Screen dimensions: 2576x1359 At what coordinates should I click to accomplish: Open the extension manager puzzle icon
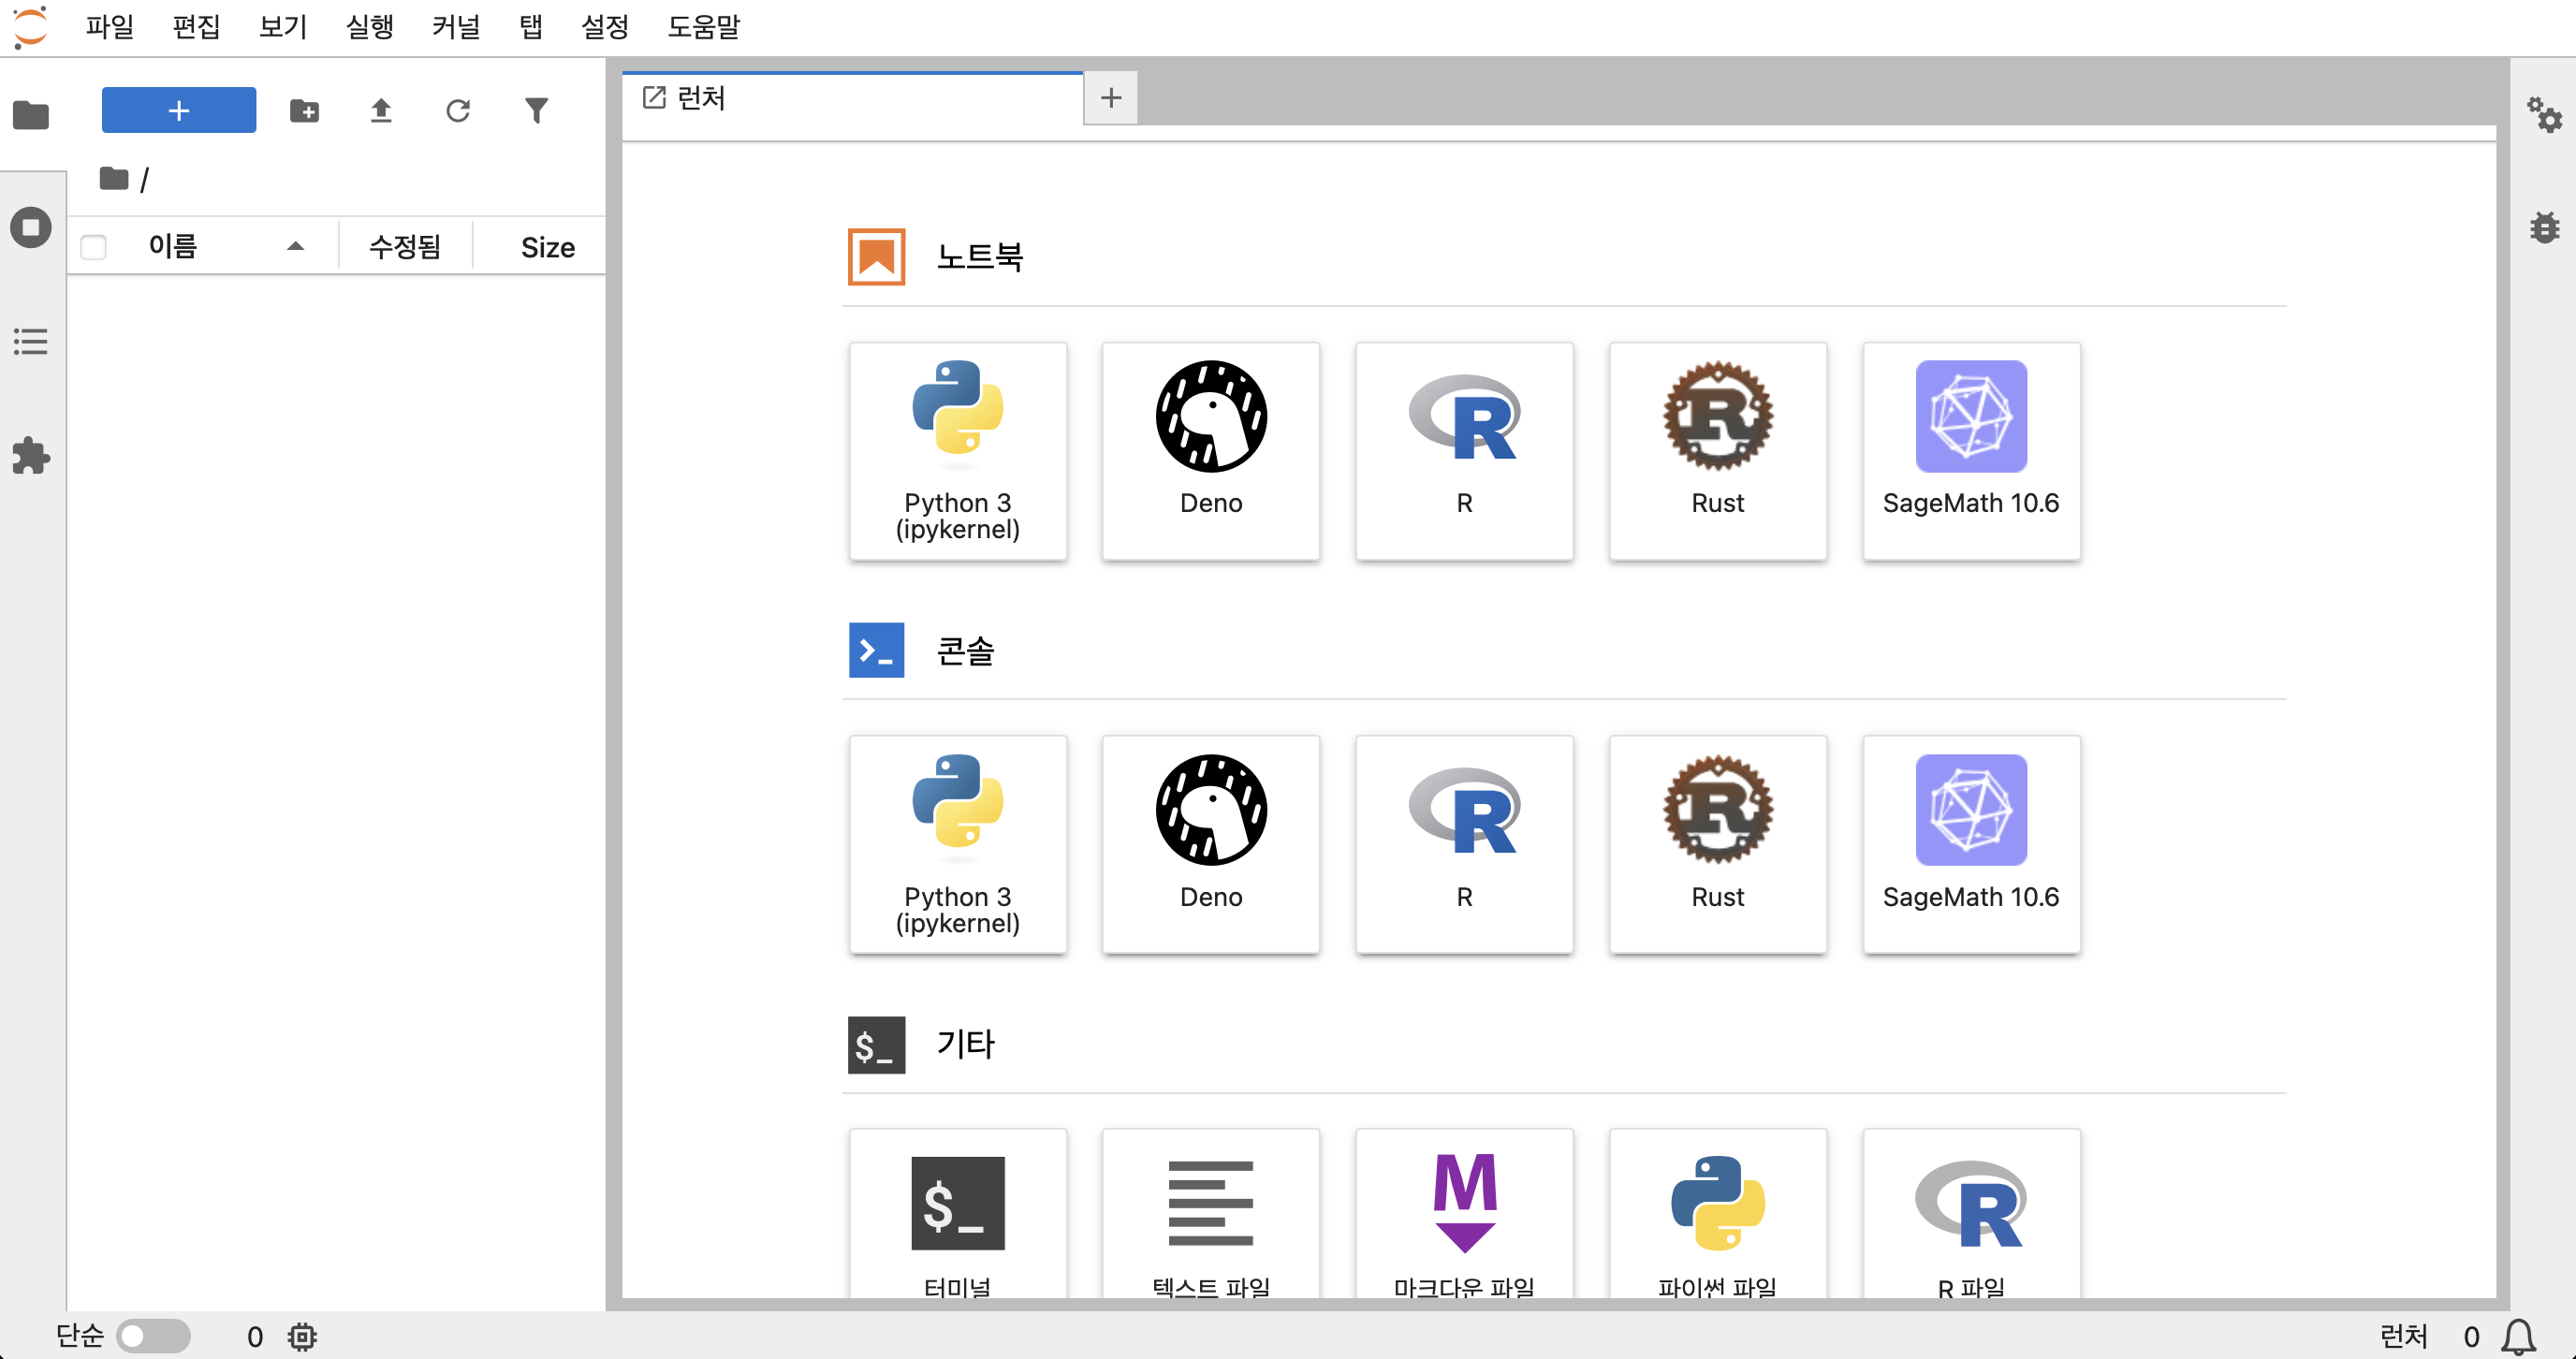[x=31, y=456]
